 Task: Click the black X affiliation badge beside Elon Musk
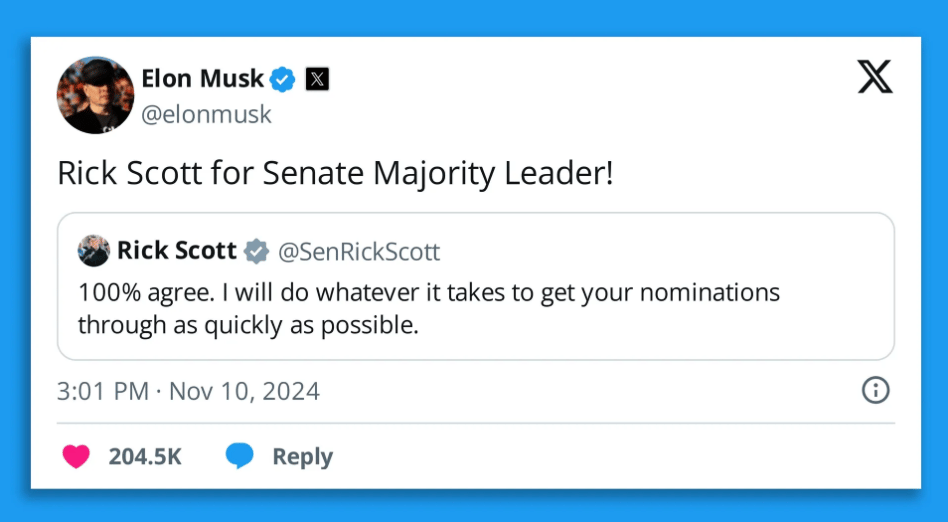point(316,79)
